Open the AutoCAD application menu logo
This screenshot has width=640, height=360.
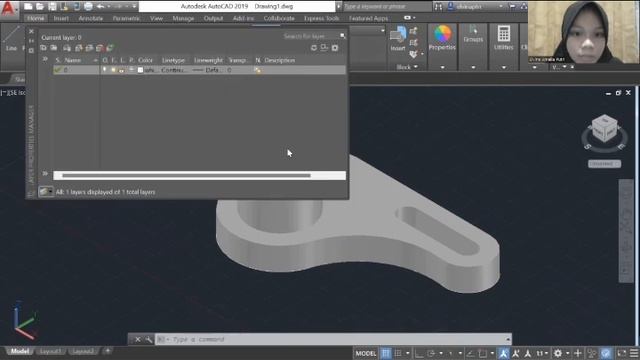tap(8, 8)
